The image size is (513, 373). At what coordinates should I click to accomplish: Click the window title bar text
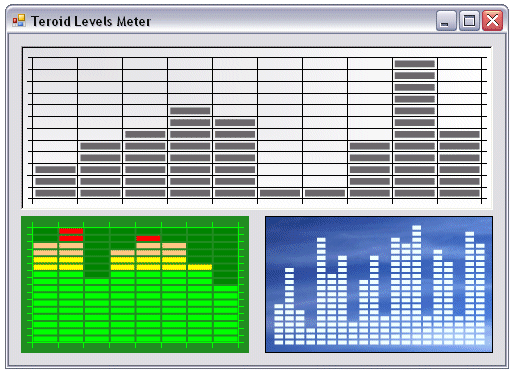coord(91,21)
